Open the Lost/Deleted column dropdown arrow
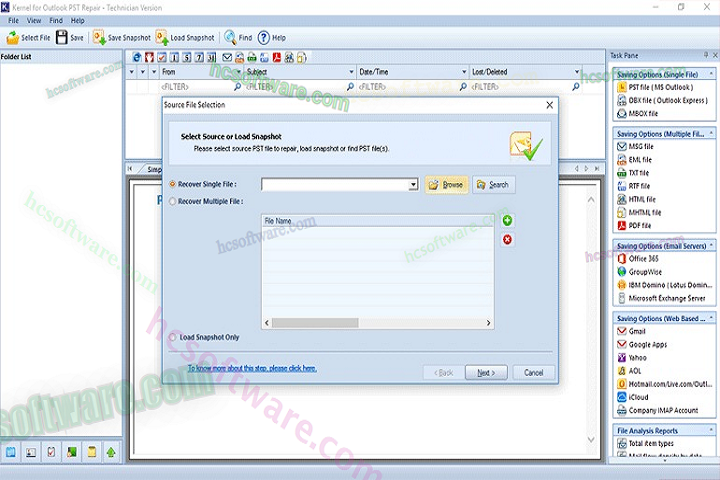Screen dimensions: 720x480 tap(577, 72)
